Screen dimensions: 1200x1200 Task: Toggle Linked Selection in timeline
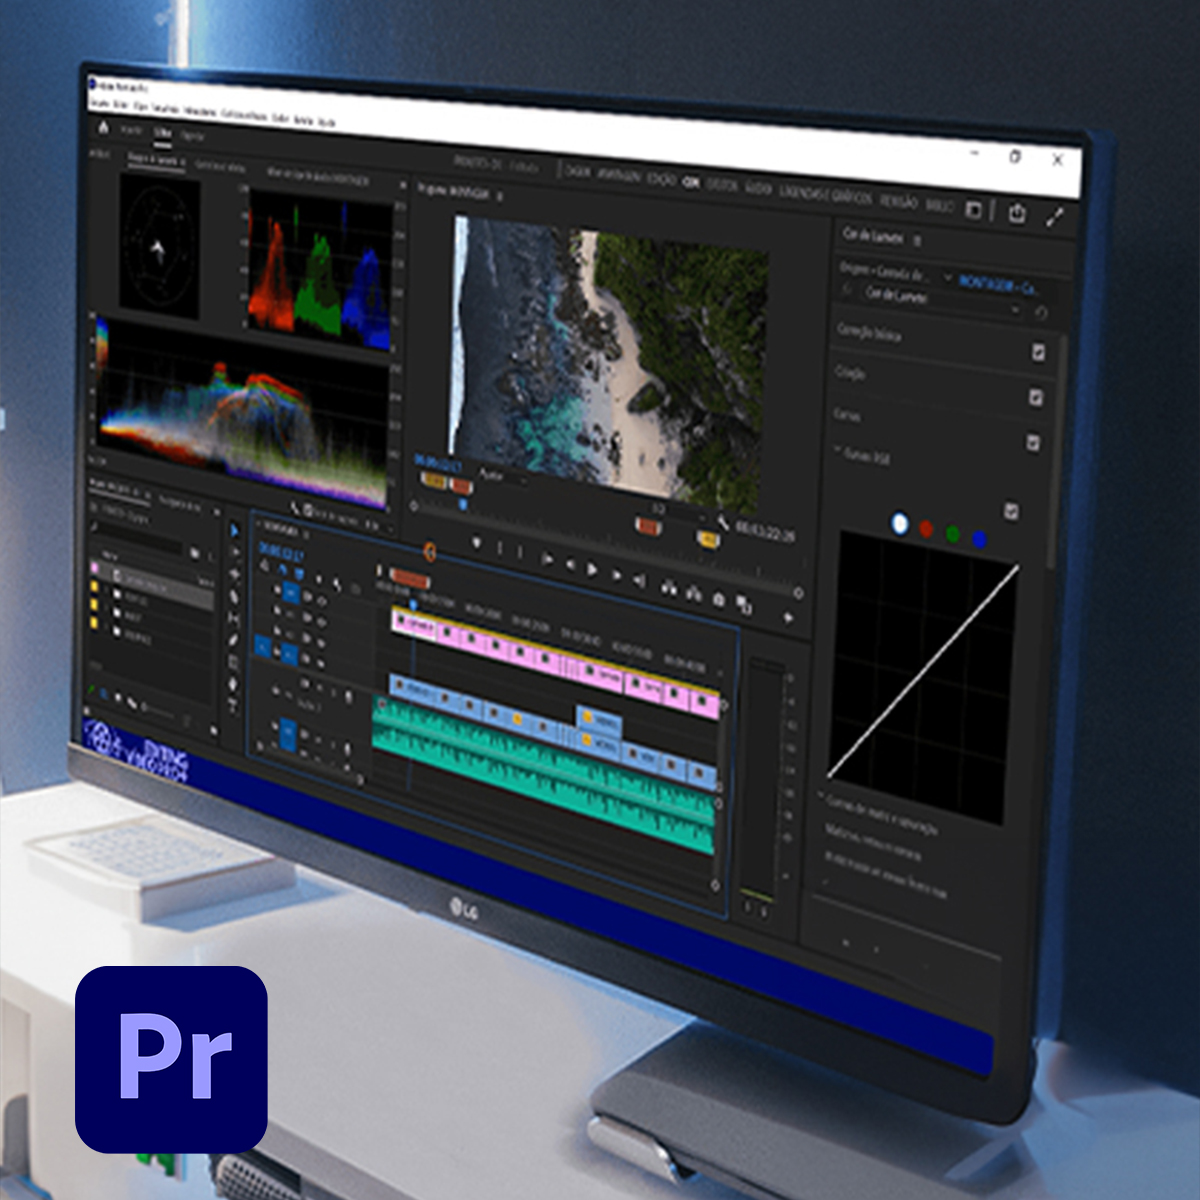298,573
